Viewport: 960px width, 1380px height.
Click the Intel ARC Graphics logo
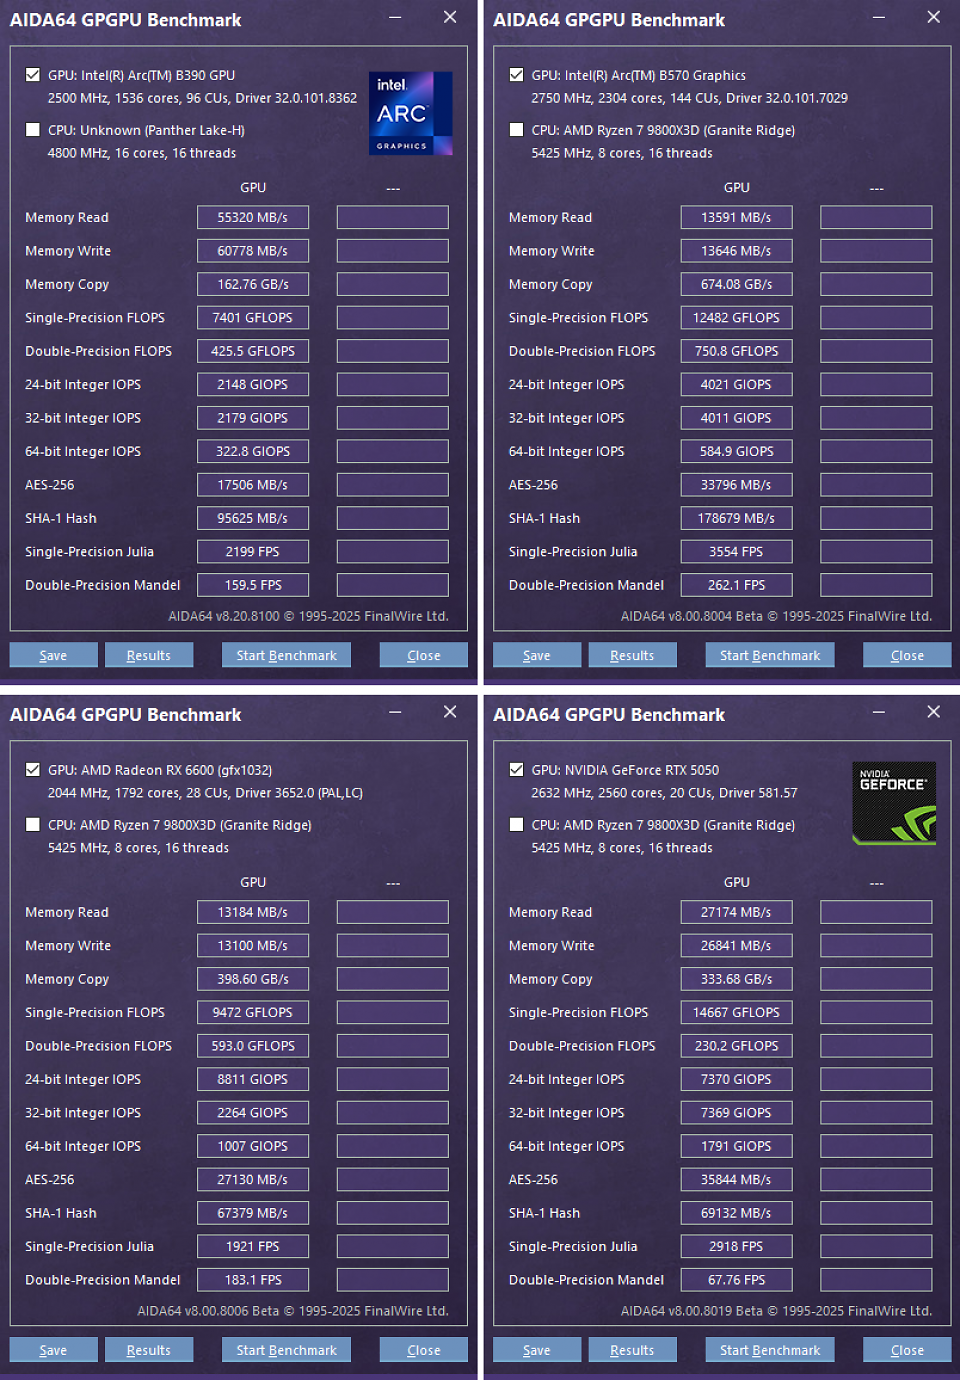click(410, 113)
